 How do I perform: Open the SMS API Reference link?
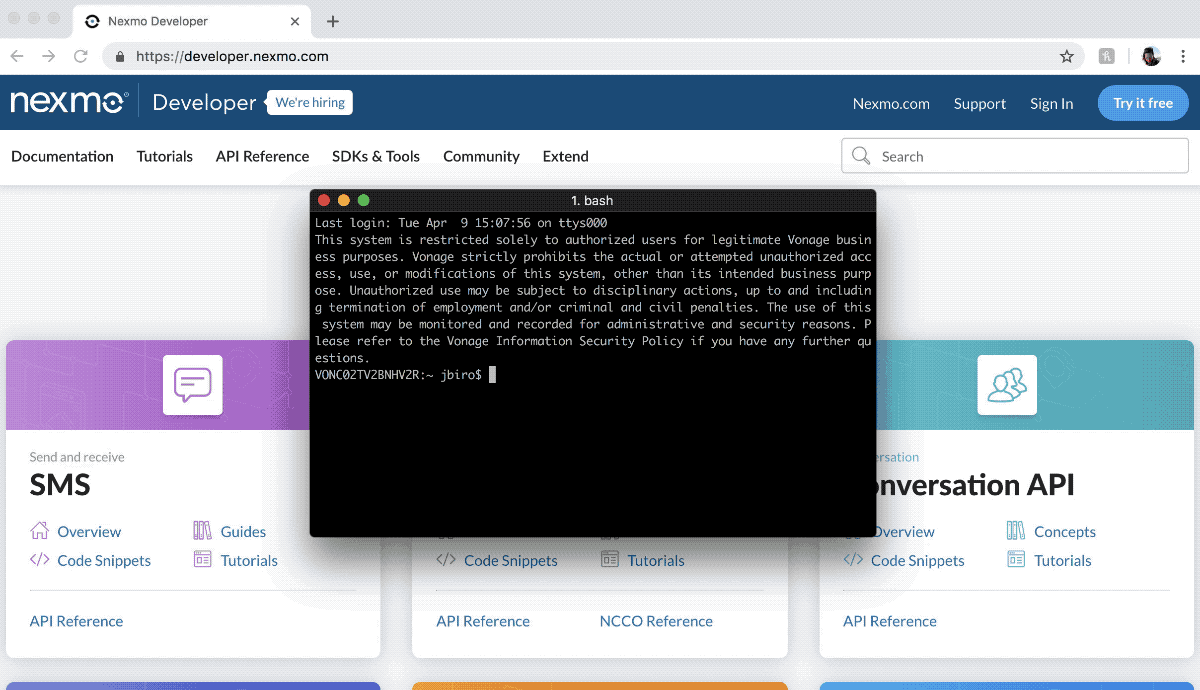coord(76,621)
